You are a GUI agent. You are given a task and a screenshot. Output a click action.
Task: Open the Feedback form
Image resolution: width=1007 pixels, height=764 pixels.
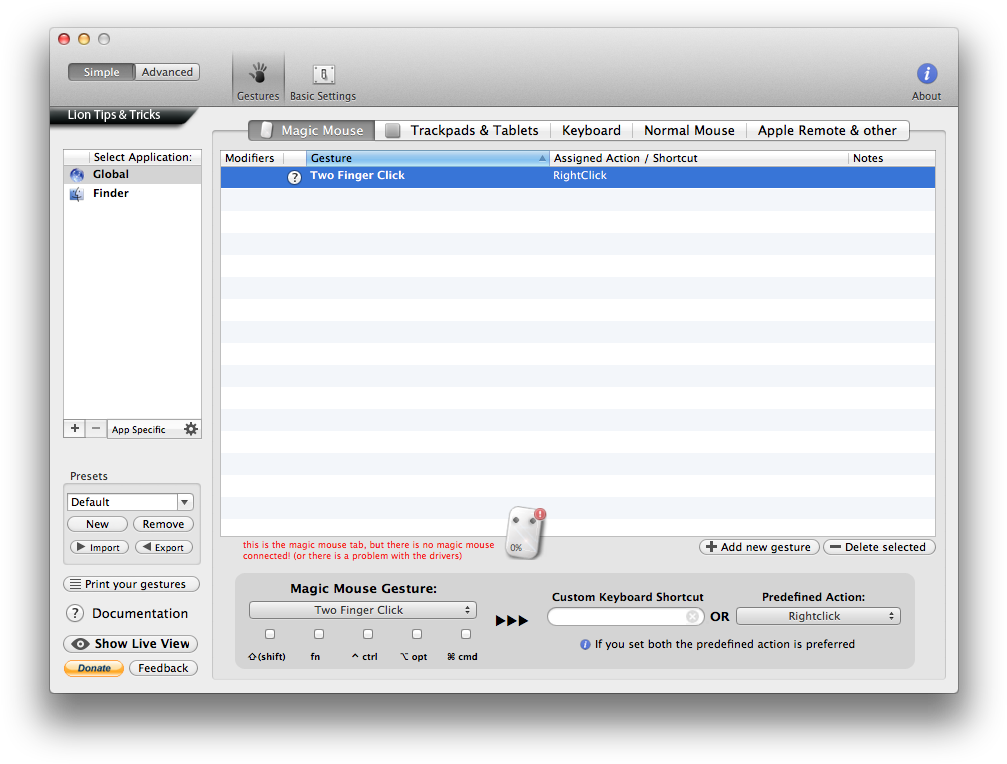coord(163,668)
